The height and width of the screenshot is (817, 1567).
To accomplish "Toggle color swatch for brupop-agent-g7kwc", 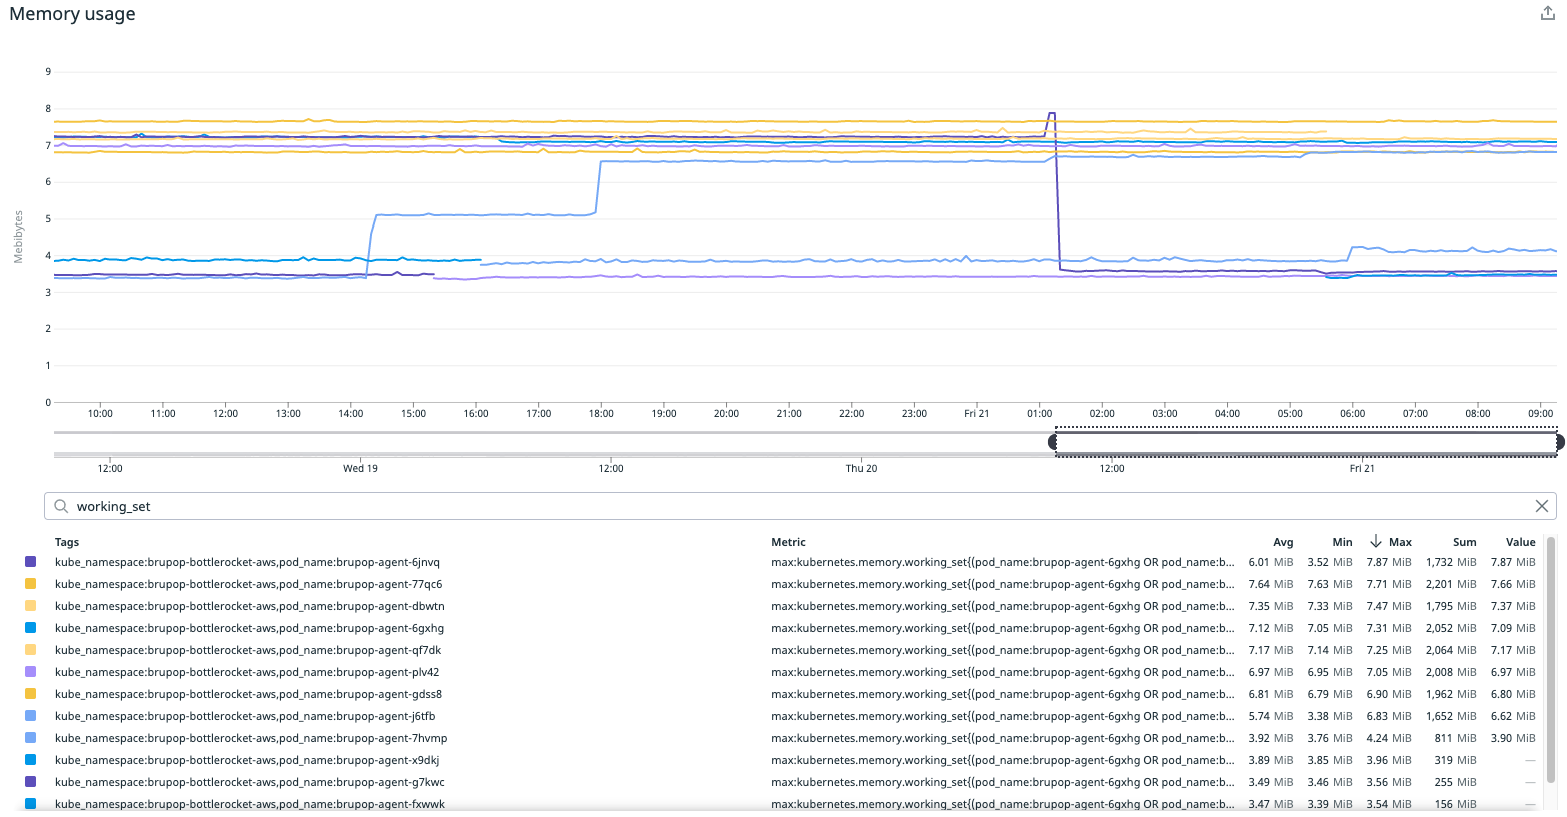I will 30,782.
